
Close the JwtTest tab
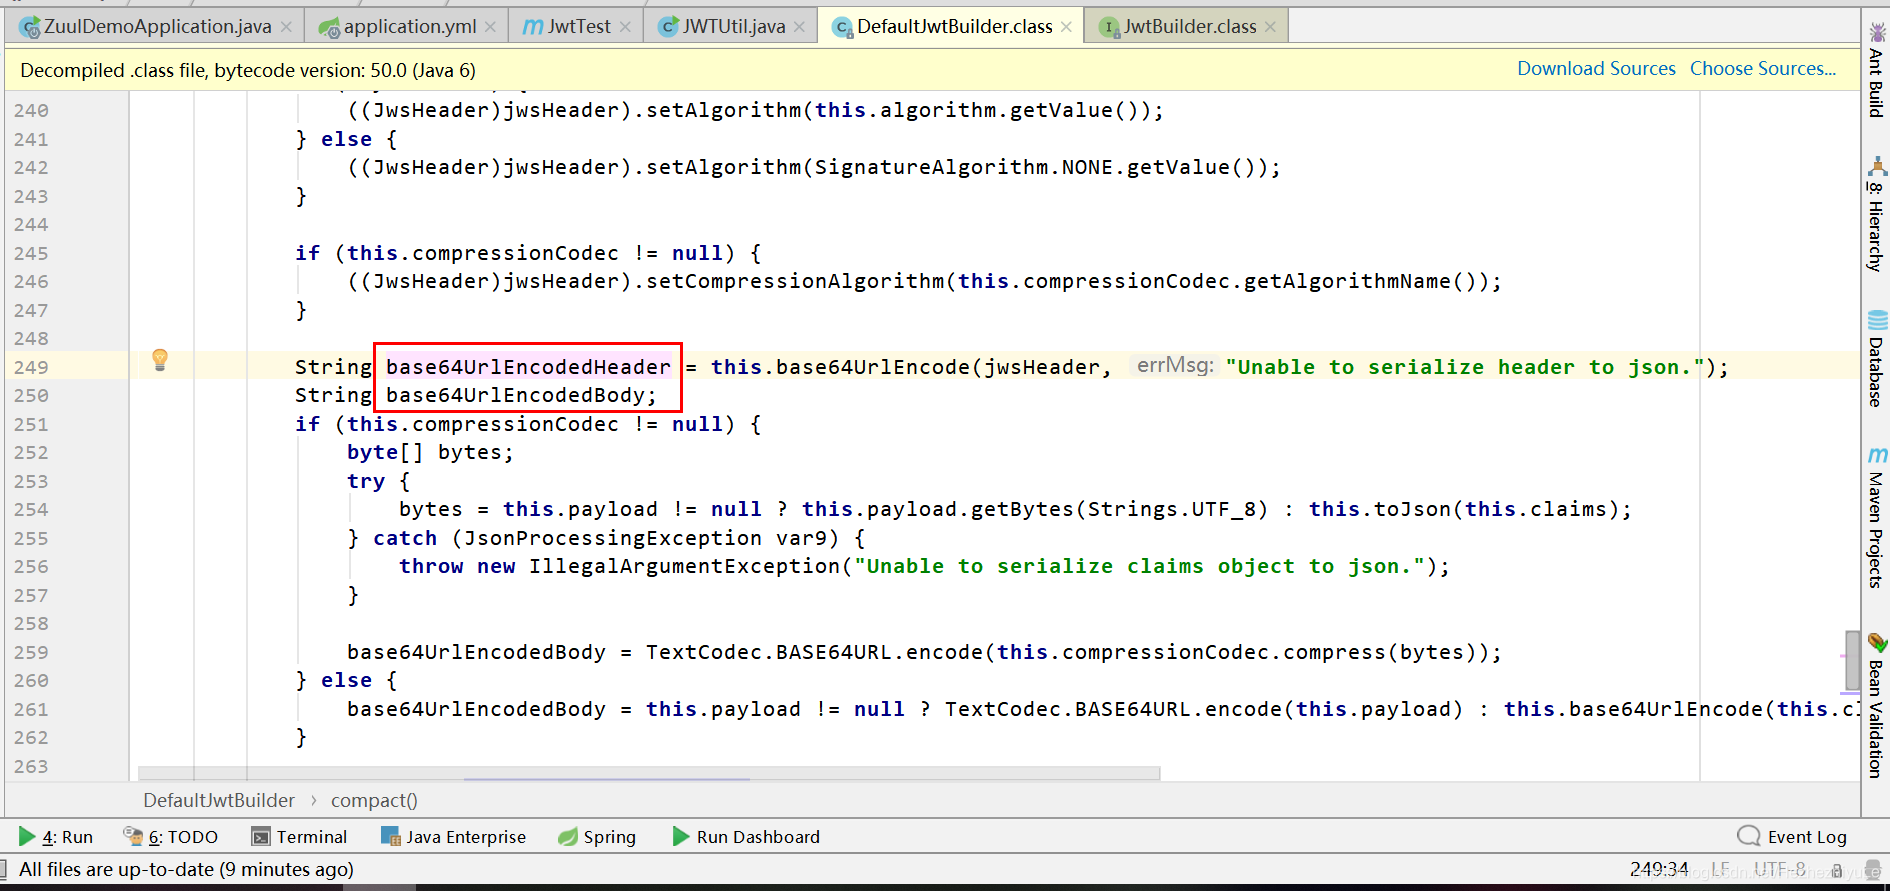pyautogui.click(x=625, y=27)
